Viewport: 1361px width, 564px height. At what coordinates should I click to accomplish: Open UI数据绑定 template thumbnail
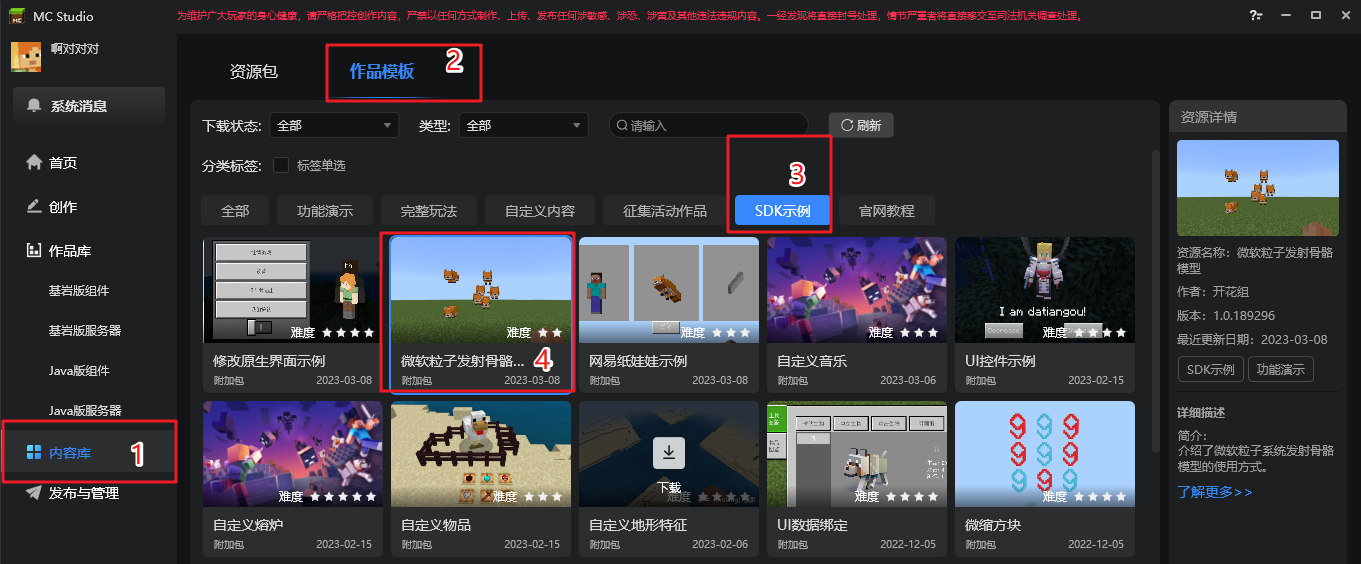pyautogui.click(x=857, y=454)
